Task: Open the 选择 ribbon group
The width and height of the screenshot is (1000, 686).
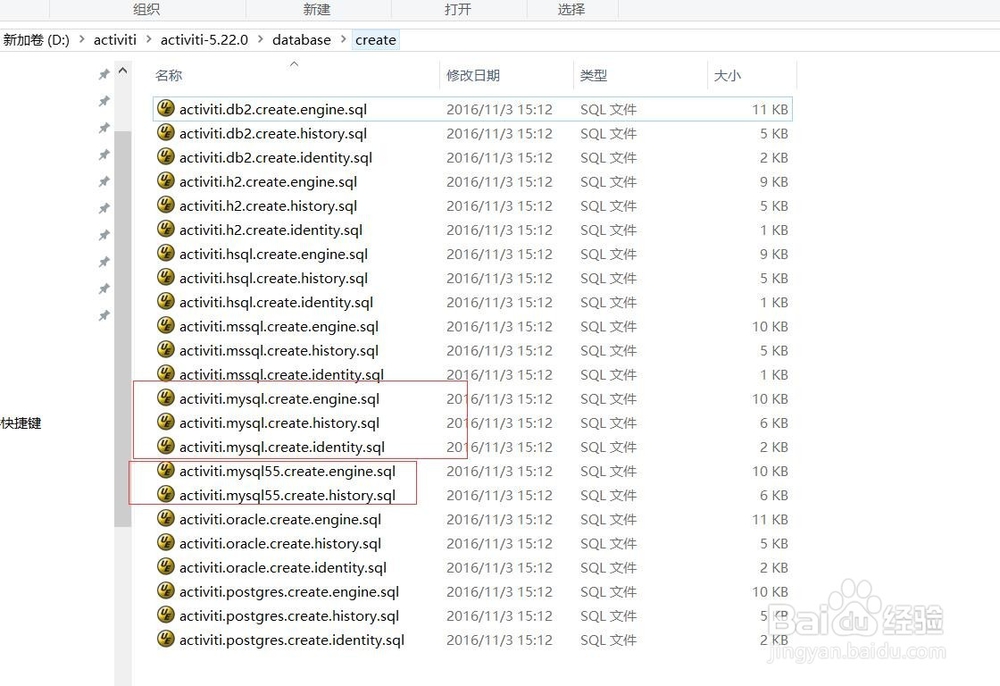Action: [x=571, y=9]
